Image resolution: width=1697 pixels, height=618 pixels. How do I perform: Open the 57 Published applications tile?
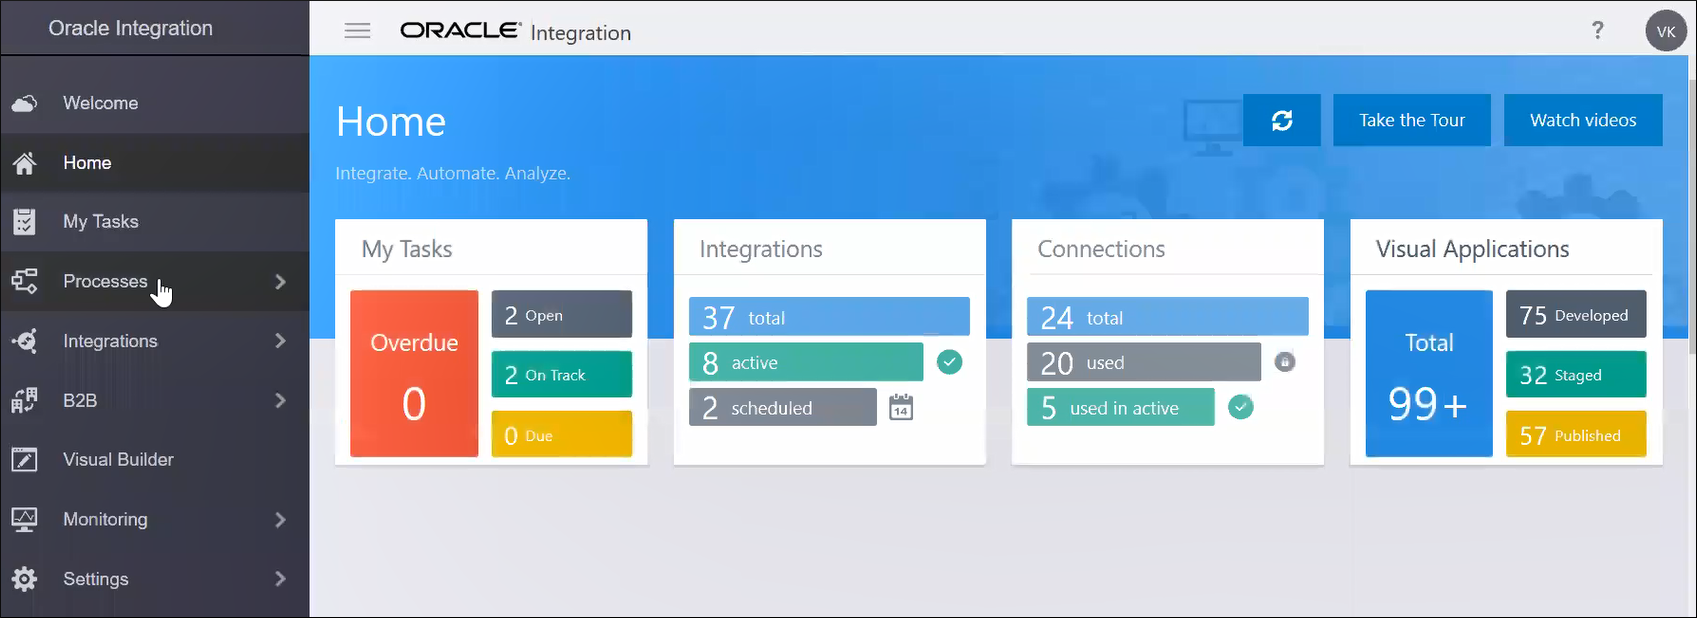1576,434
